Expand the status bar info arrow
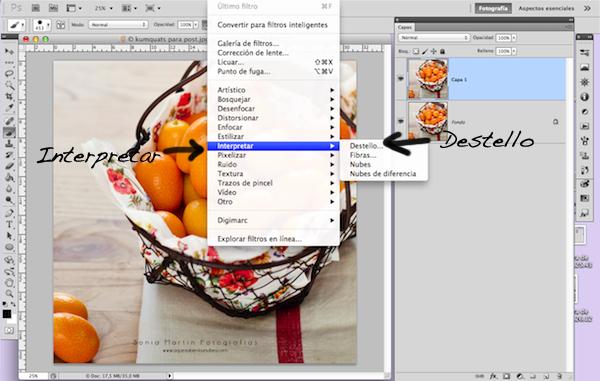Image resolution: width=600 pixels, height=381 pixels. (x=170, y=376)
